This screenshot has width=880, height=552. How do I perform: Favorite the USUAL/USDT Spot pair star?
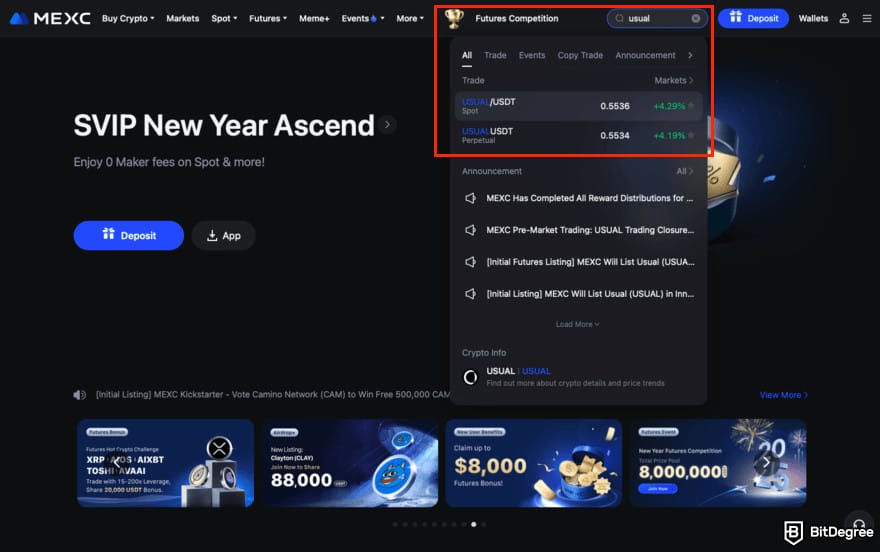691,105
